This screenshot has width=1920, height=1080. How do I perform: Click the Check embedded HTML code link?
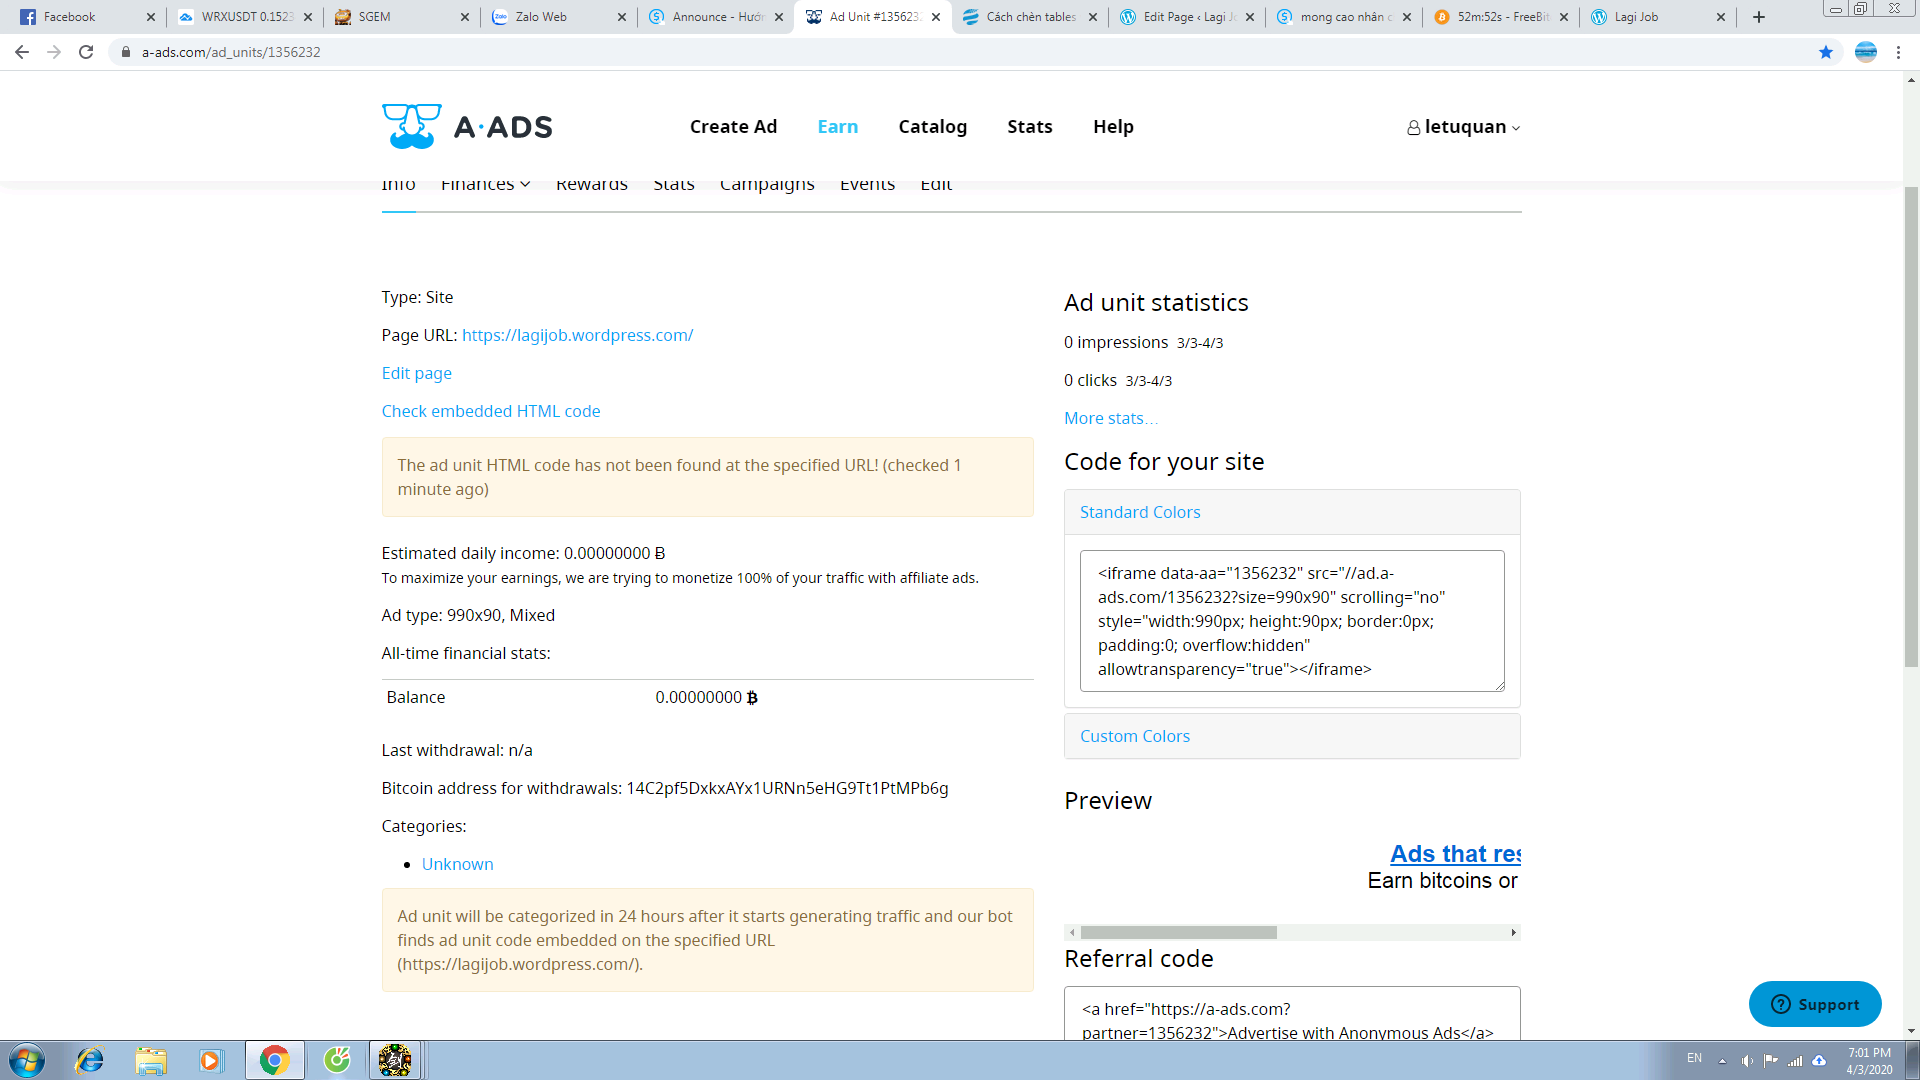click(491, 411)
